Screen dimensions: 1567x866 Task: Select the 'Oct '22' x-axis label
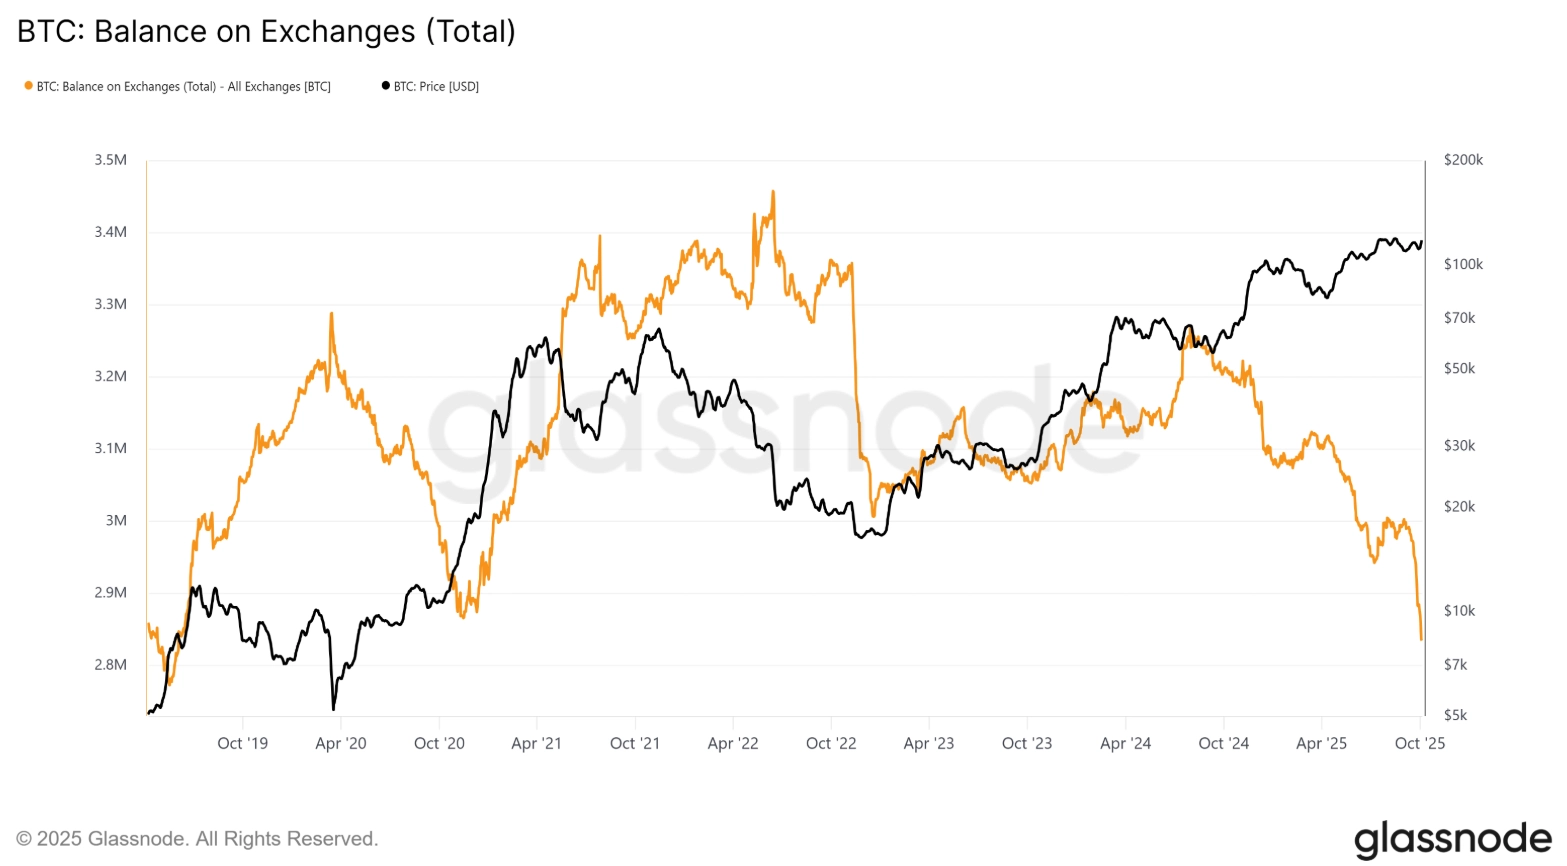pos(831,743)
